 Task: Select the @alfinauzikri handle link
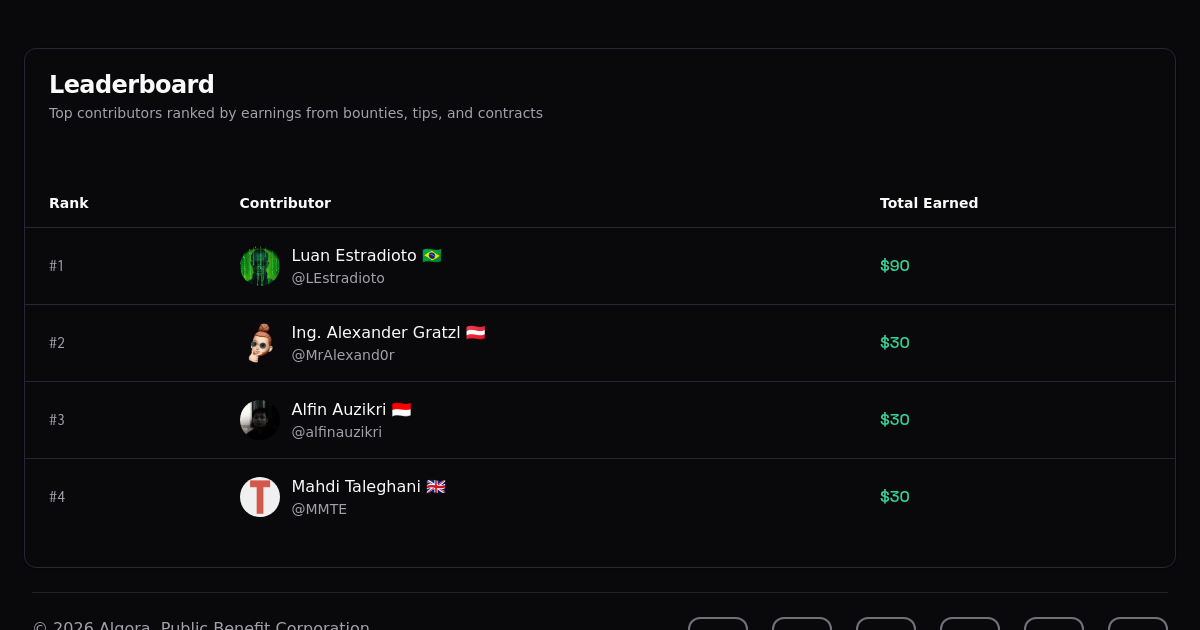point(337,432)
